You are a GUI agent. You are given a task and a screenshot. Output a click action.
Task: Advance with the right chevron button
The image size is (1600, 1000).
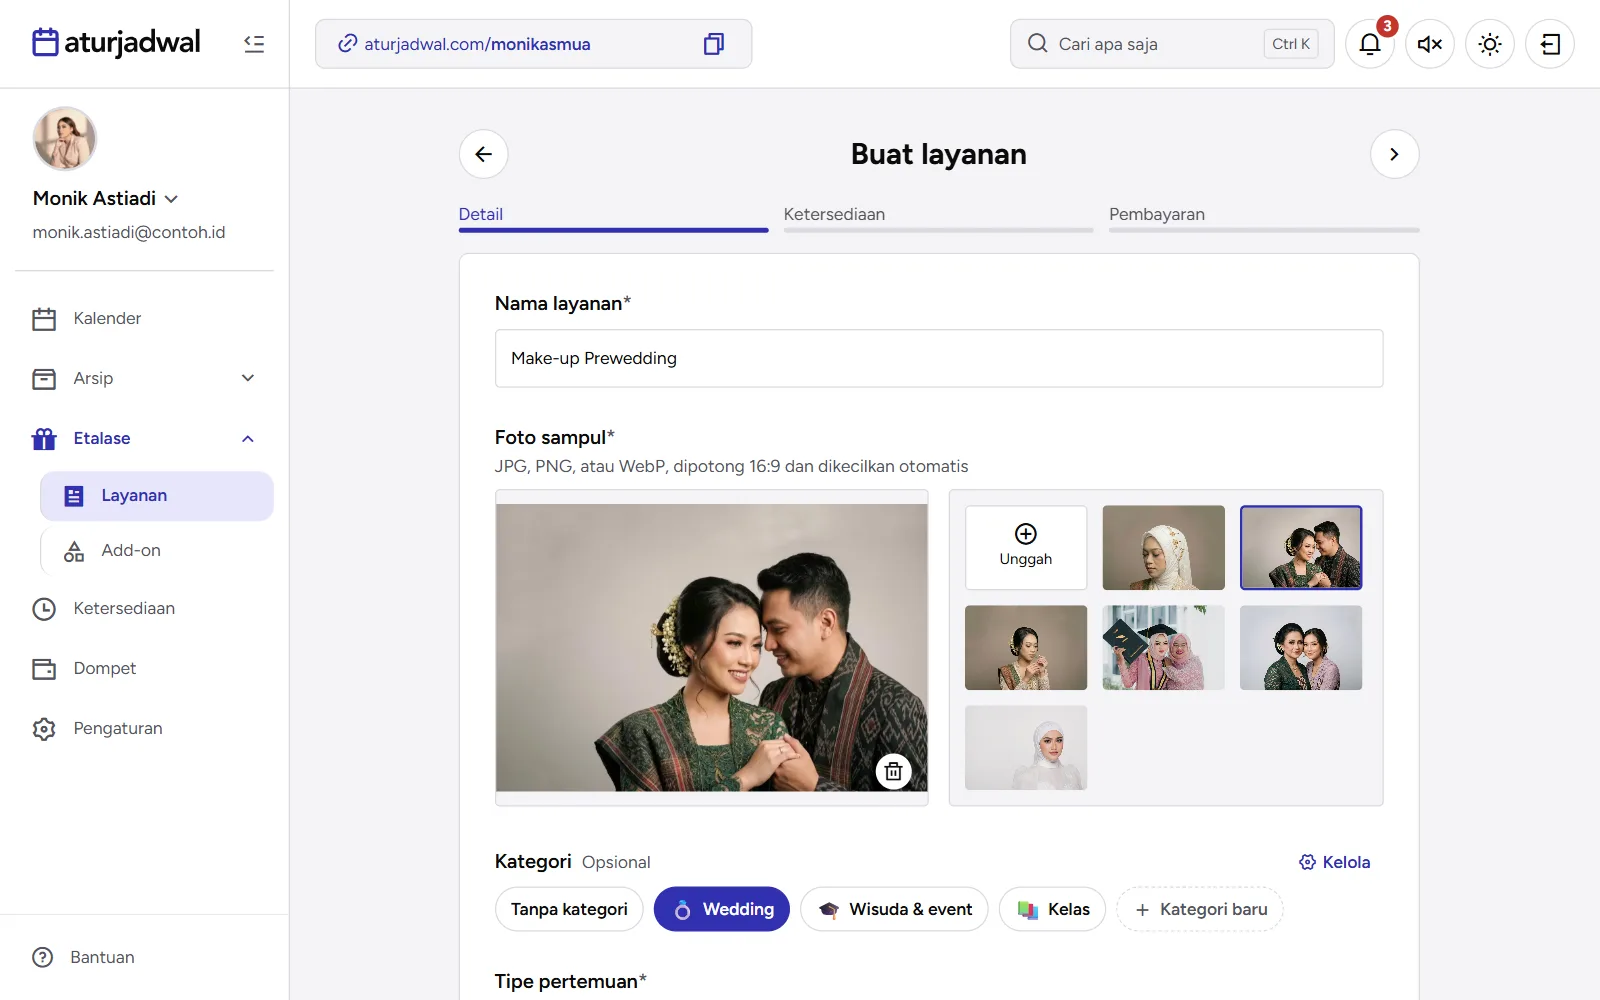(x=1394, y=154)
